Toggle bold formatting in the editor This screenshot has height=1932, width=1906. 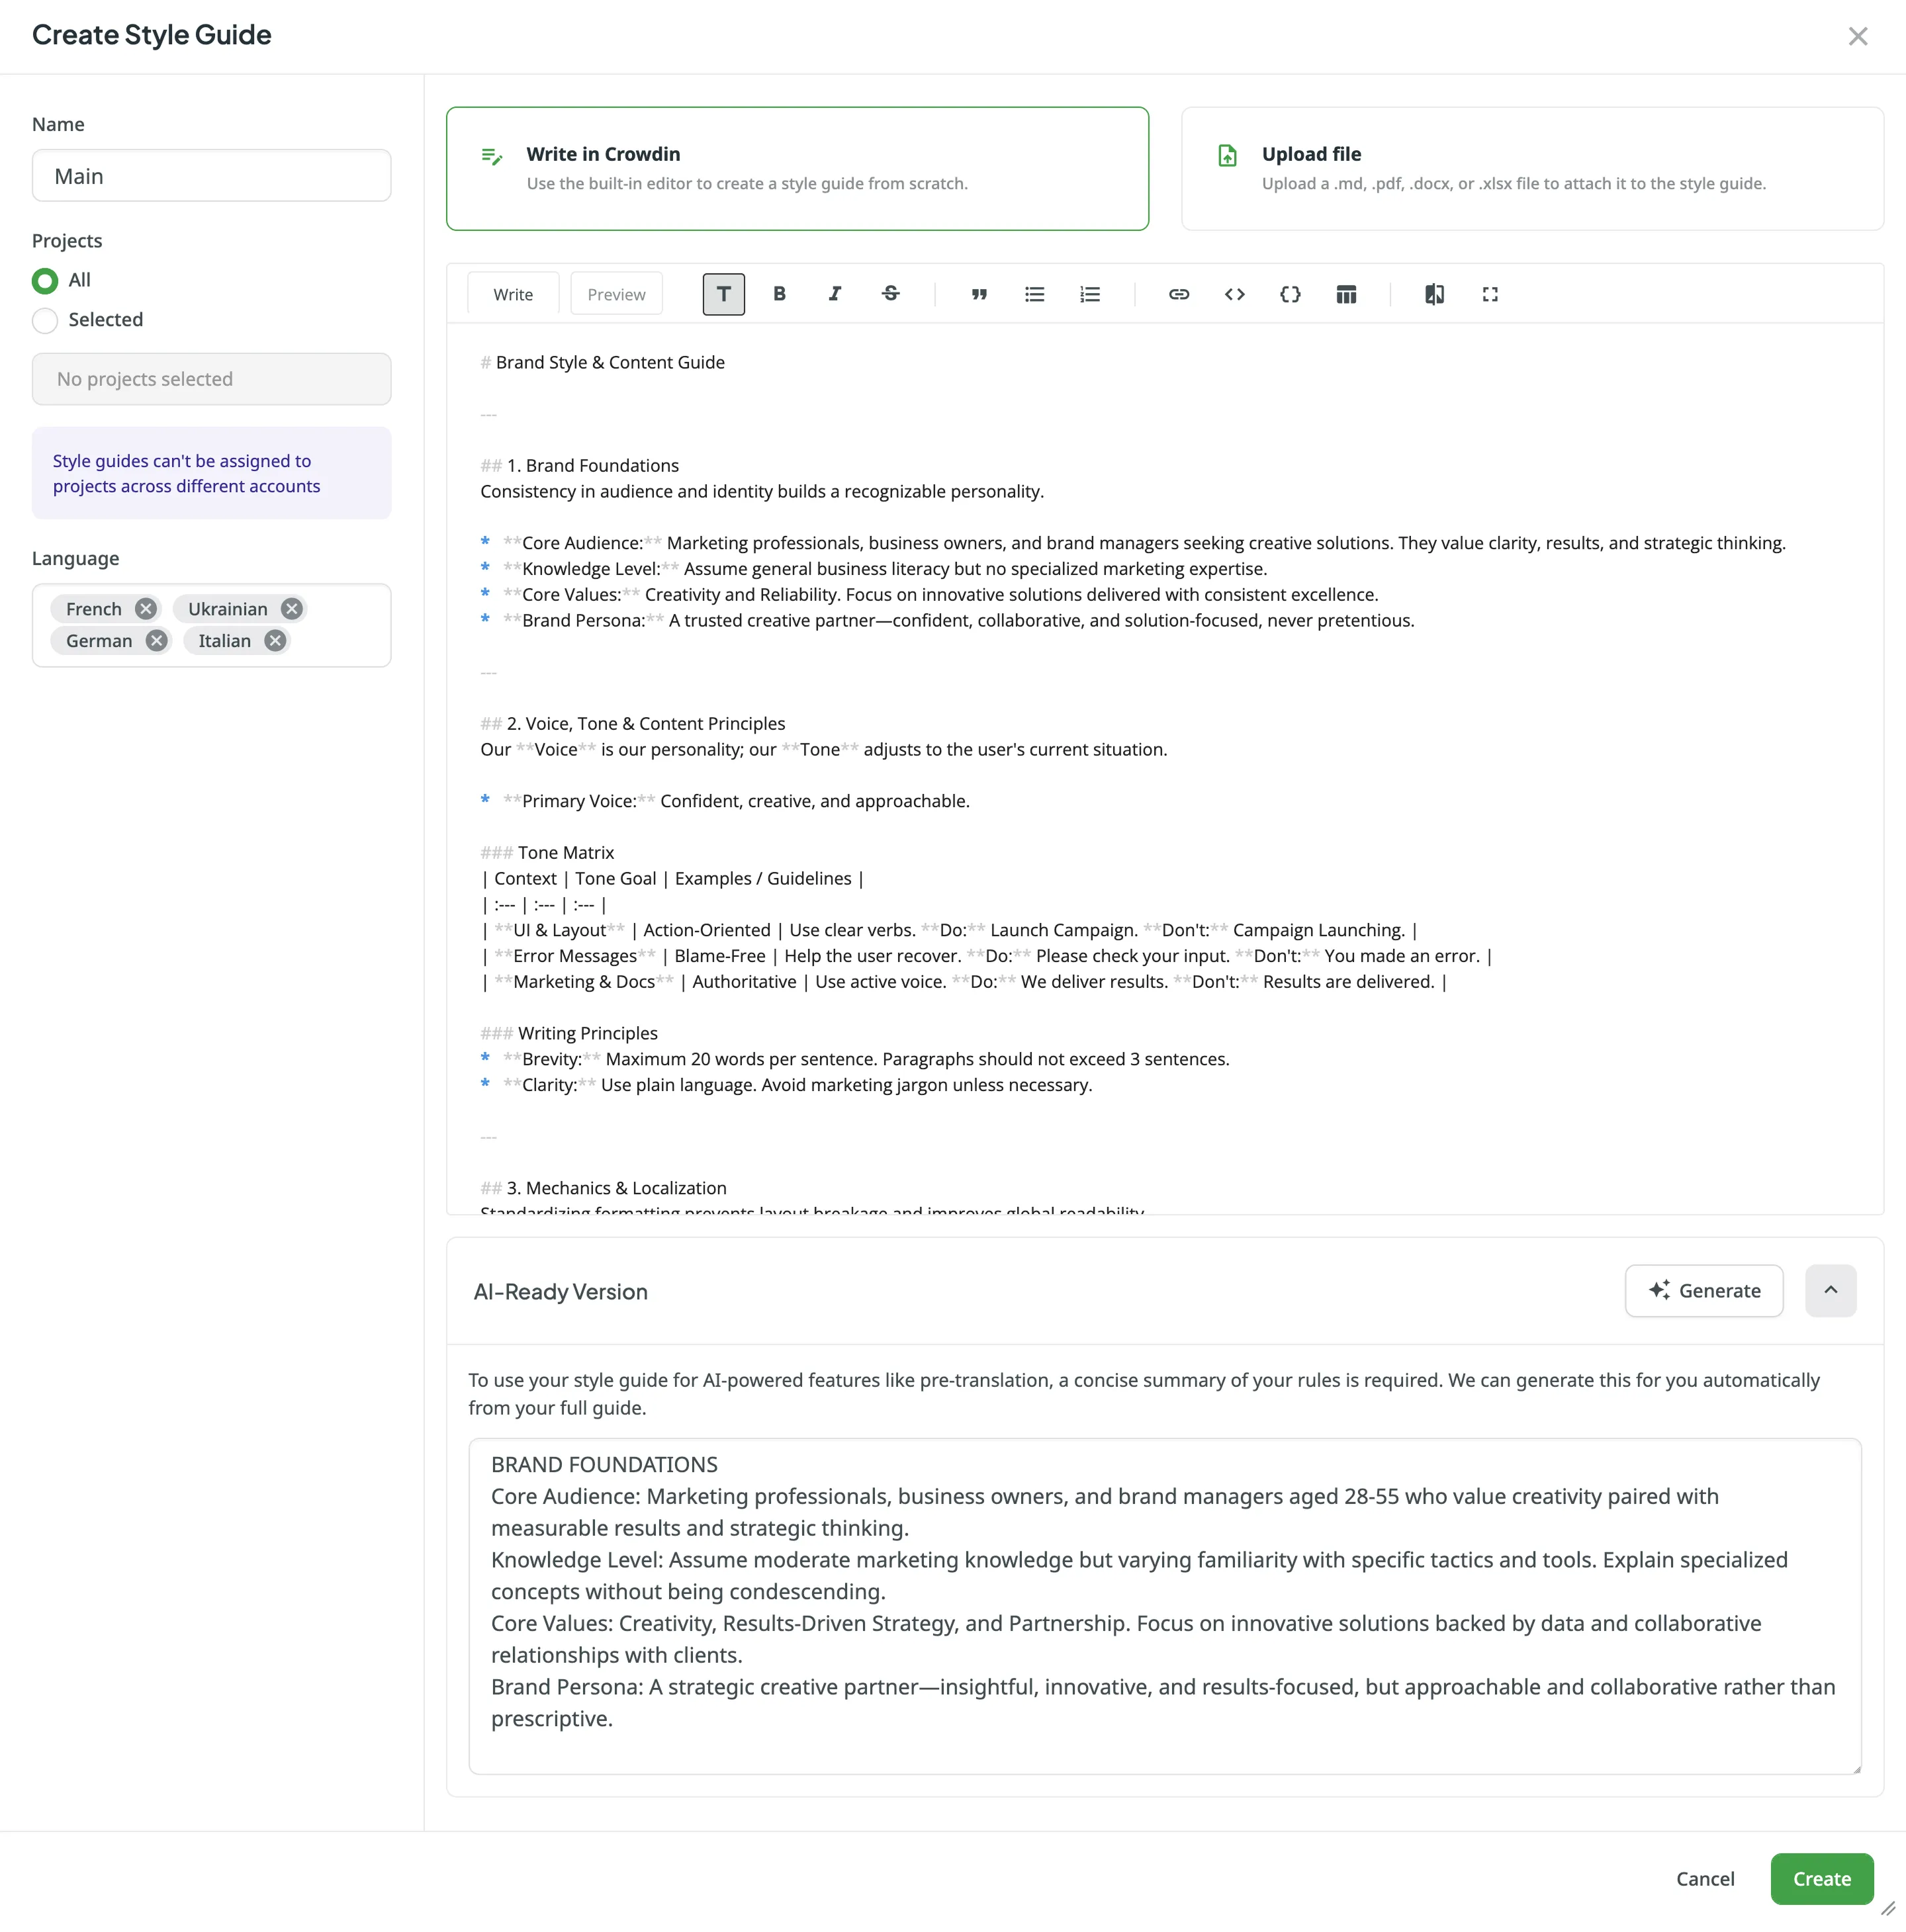click(x=779, y=293)
